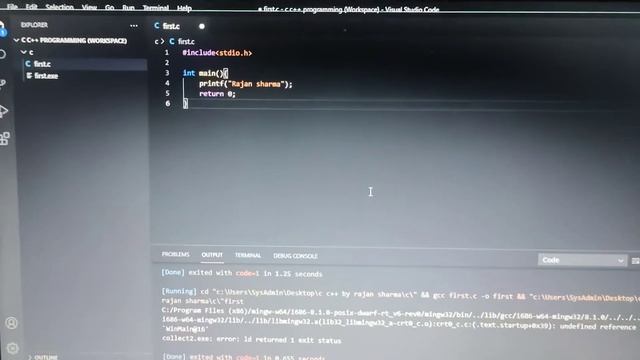Click line number 2 in gutter
The height and width of the screenshot is (360, 640).
pos(167,62)
